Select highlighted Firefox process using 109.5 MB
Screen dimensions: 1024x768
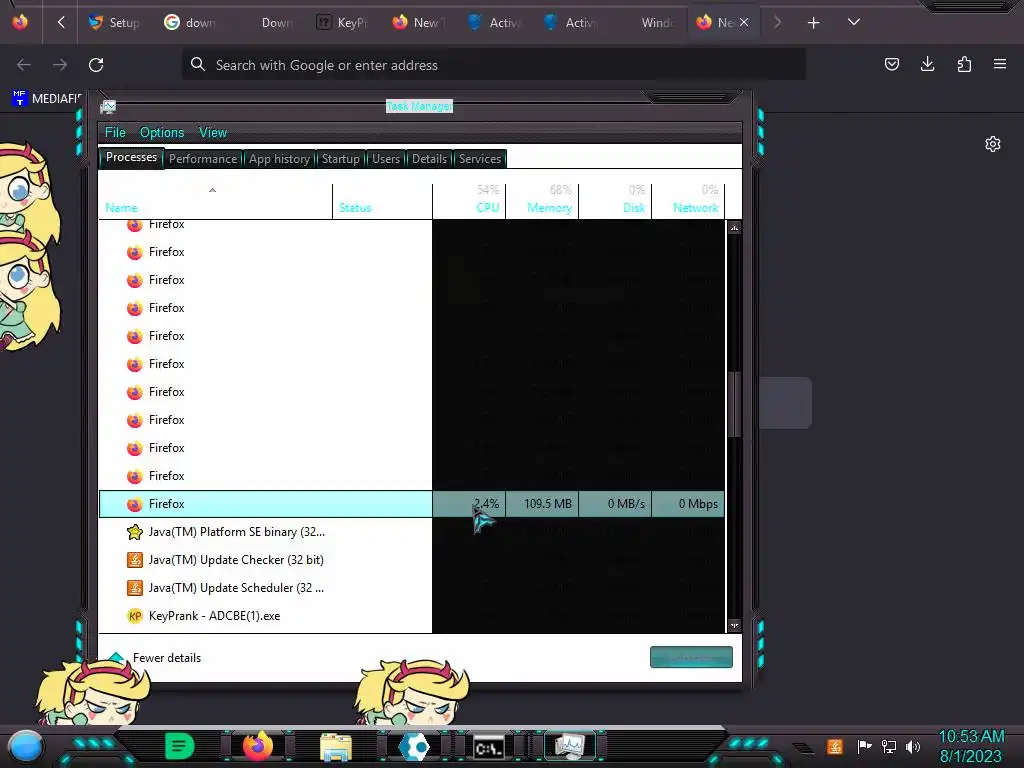(411, 504)
